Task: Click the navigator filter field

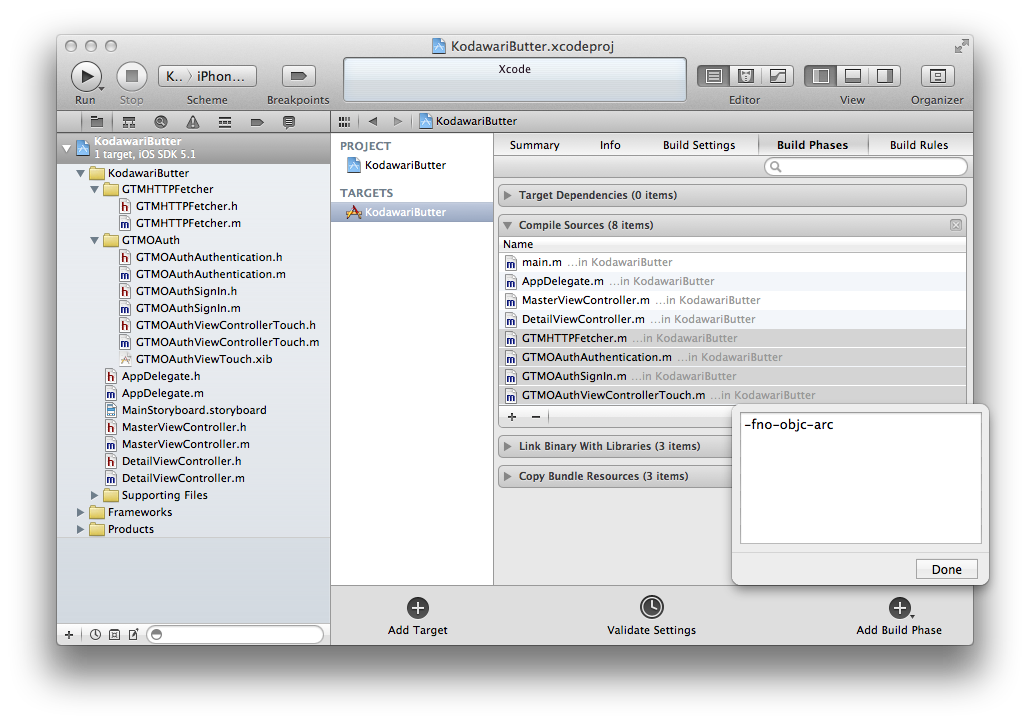Action: pos(235,635)
